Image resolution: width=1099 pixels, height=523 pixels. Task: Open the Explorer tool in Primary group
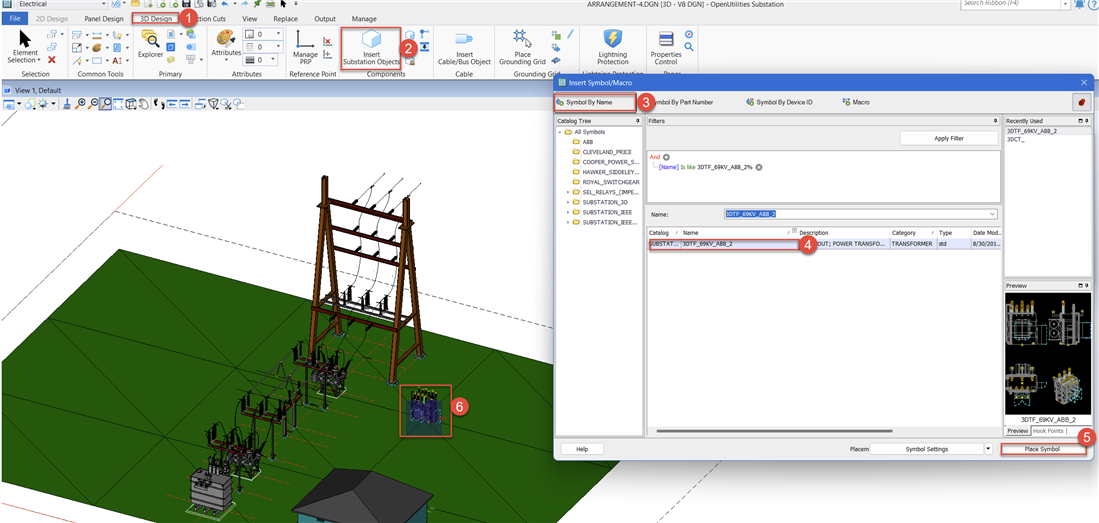pyautogui.click(x=150, y=39)
